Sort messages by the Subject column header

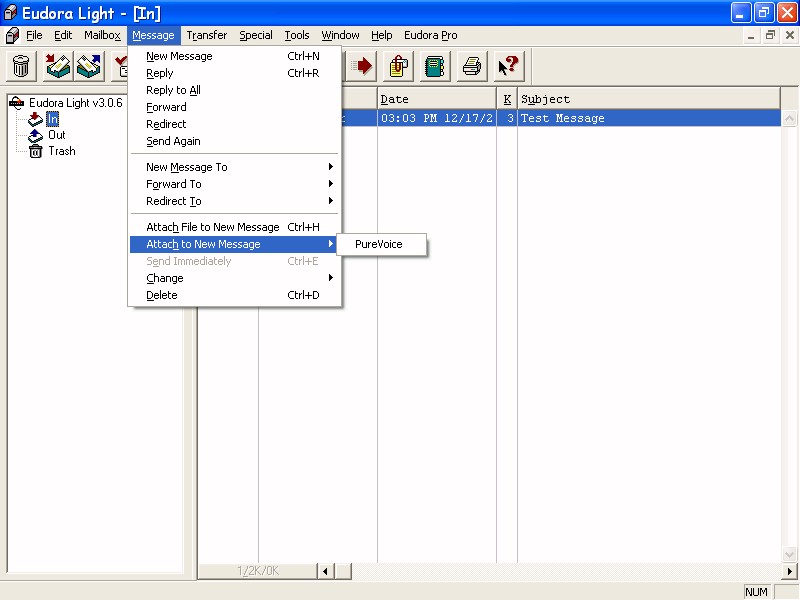click(x=649, y=99)
